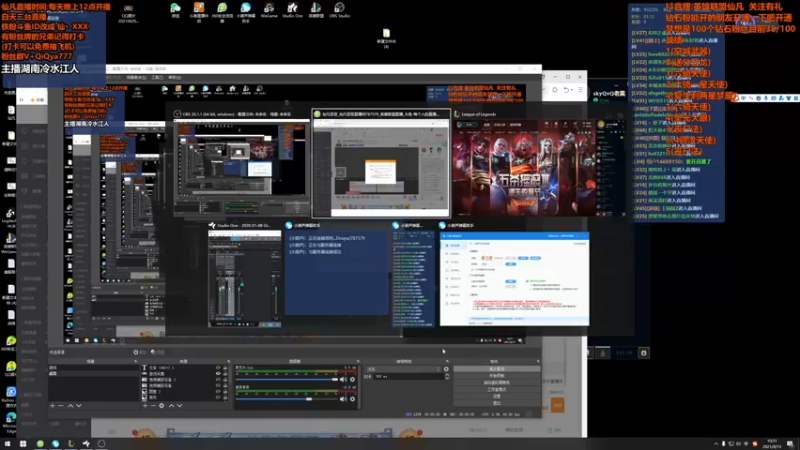The height and width of the screenshot is (450, 800).
Task: Adjust transition duration stepper arrows
Action: (447, 377)
